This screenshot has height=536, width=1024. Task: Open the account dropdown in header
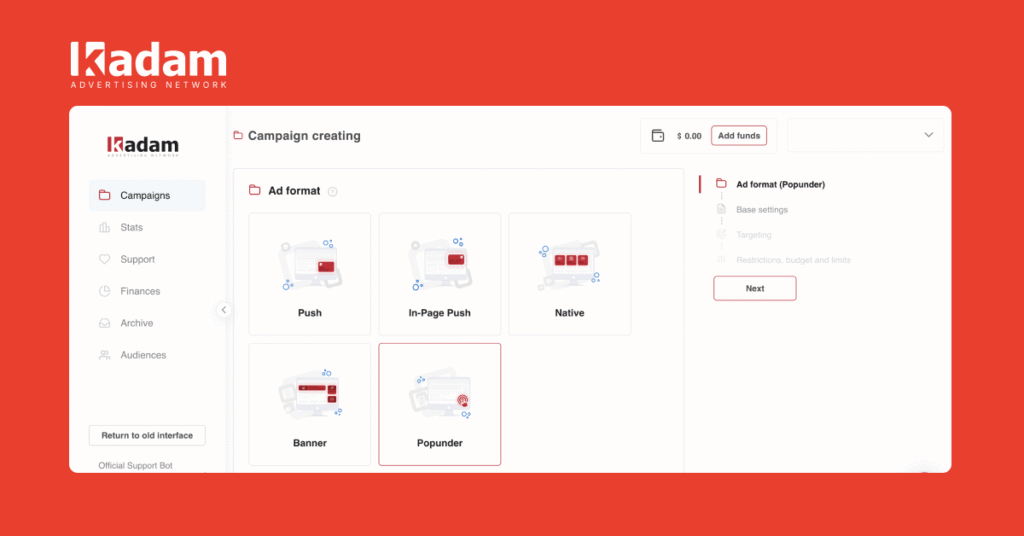(x=865, y=136)
